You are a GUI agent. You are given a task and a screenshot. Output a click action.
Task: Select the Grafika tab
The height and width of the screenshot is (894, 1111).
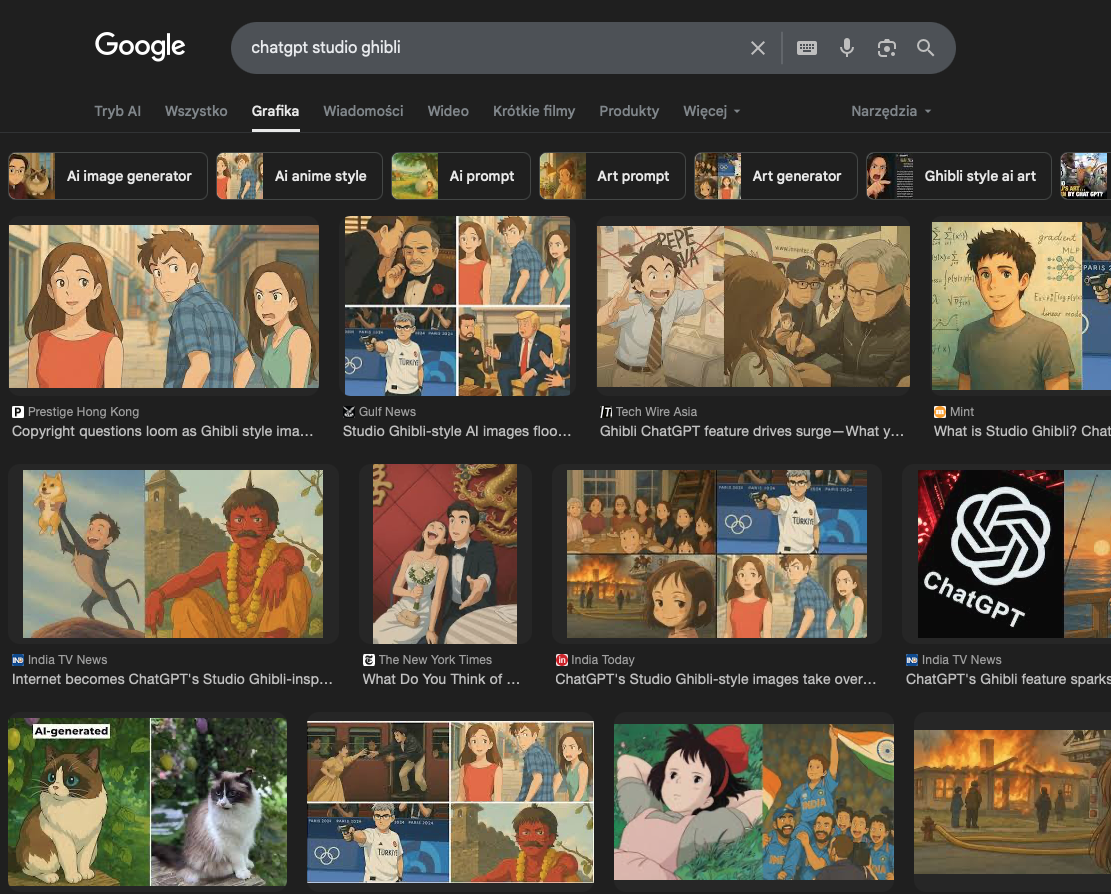coord(276,111)
